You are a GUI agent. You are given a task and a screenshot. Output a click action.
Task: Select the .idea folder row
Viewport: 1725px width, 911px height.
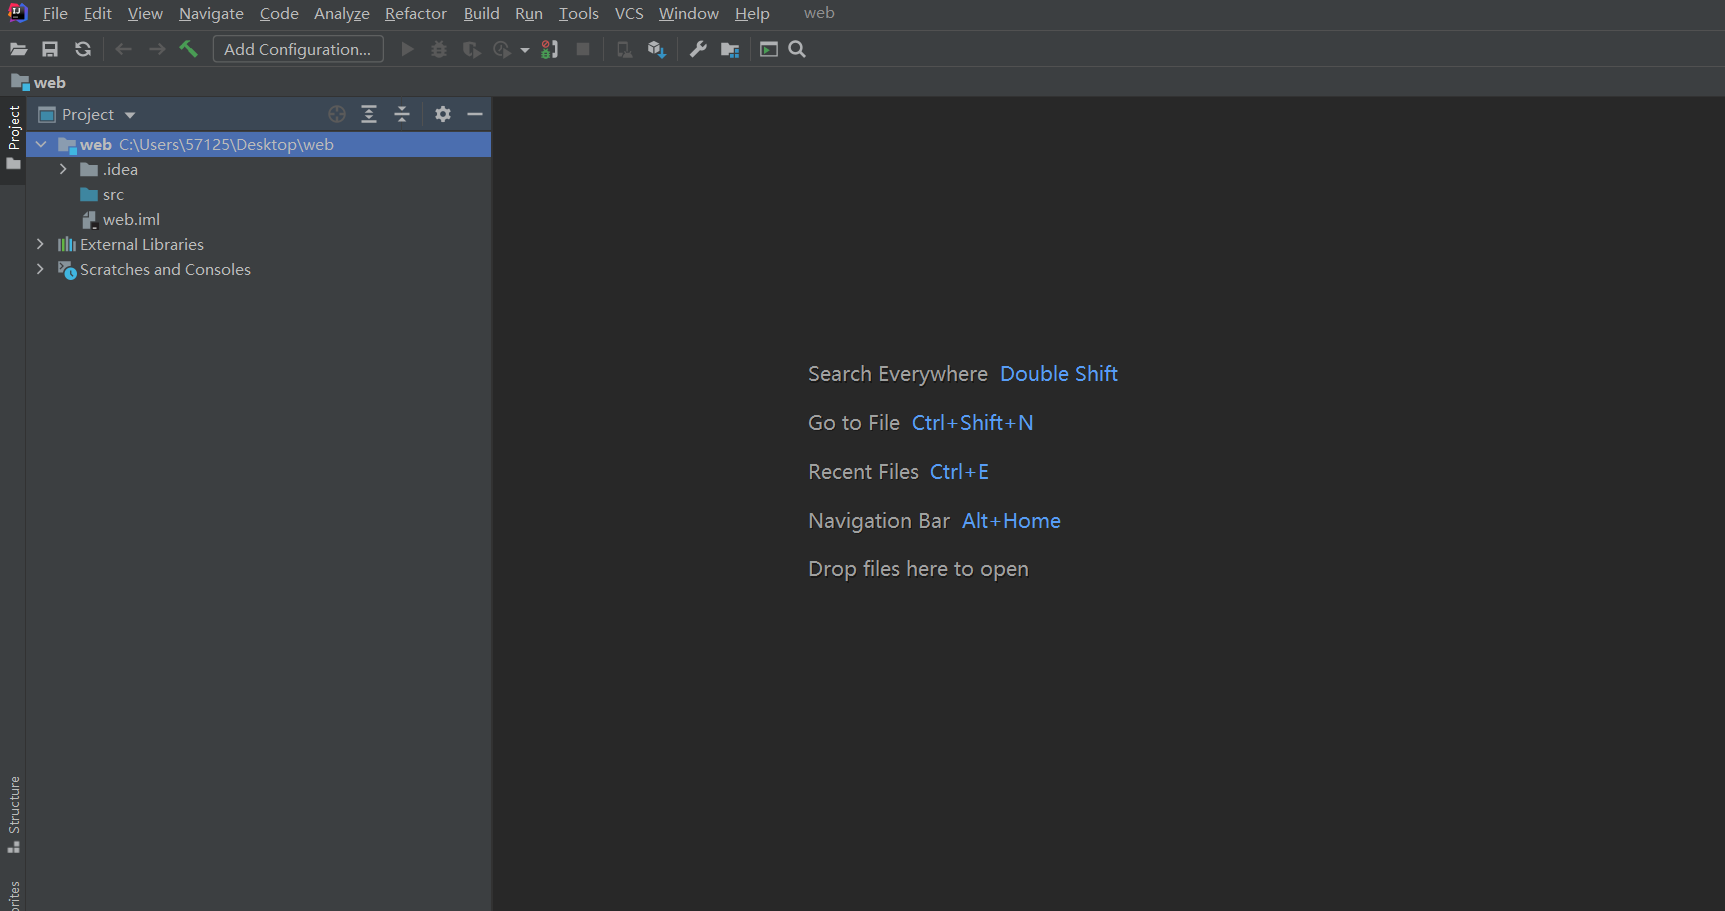click(x=259, y=169)
